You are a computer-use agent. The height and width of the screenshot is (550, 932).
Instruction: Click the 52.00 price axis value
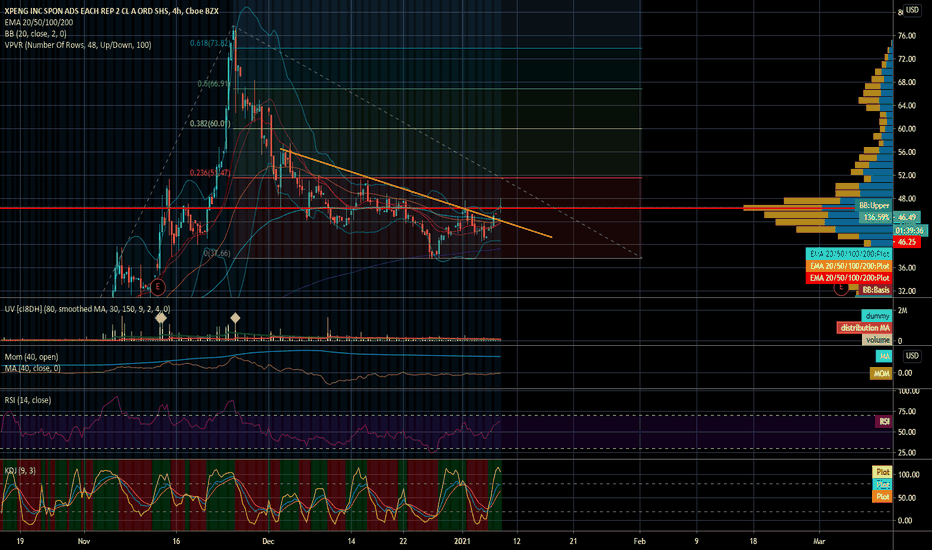tap(906, 175)
